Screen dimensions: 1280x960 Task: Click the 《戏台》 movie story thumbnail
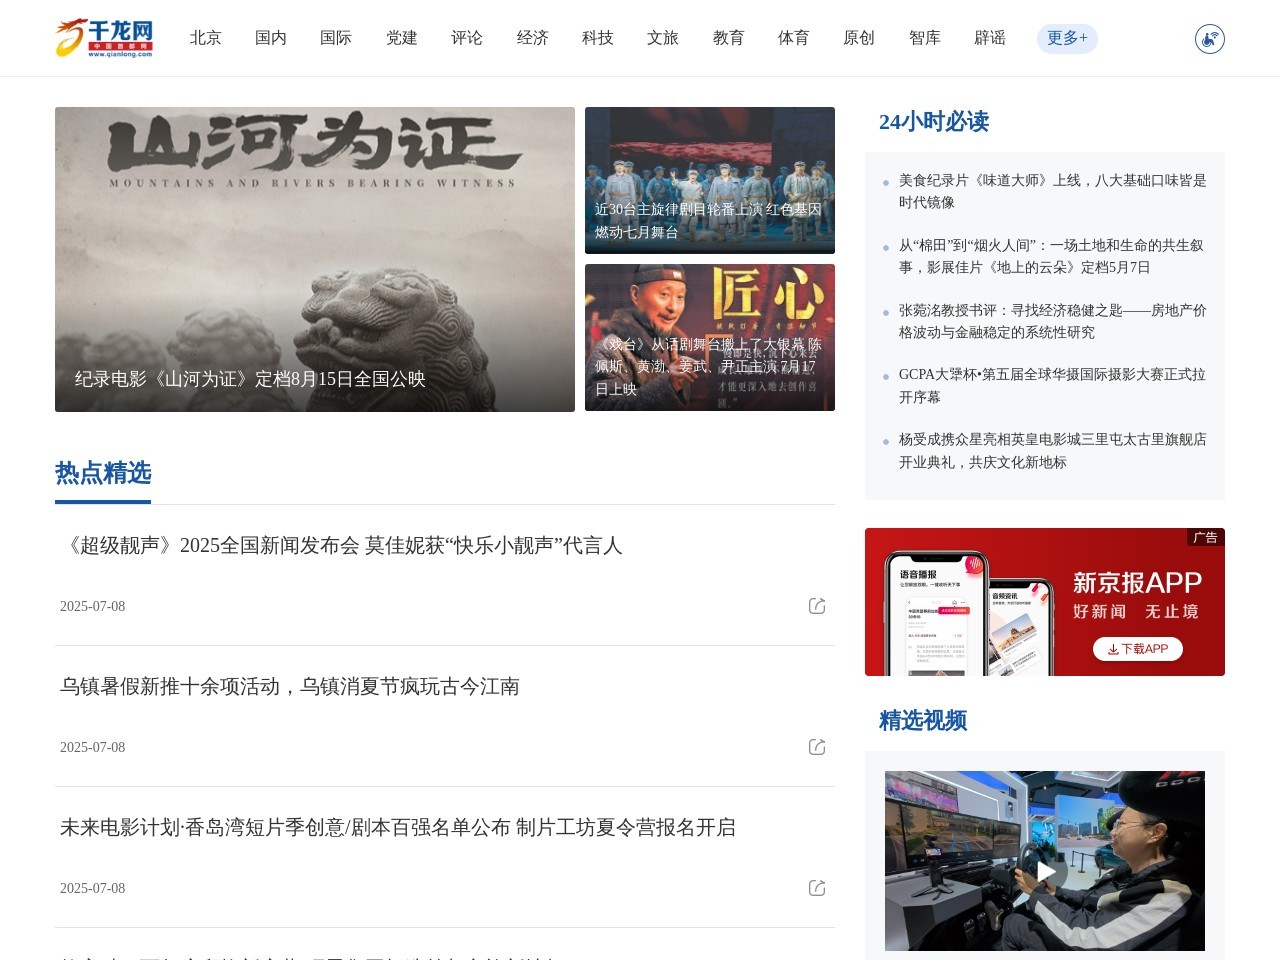(710, 337)
